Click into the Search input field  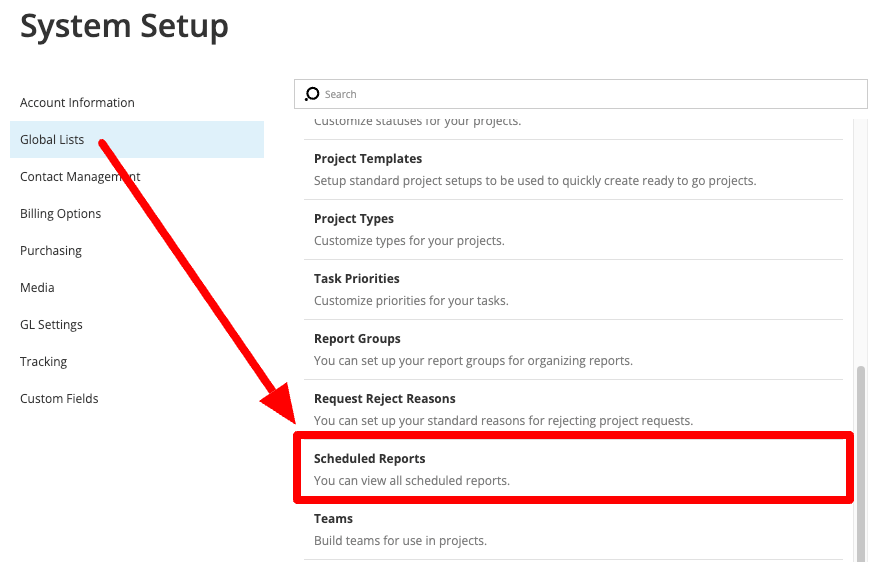580,94
